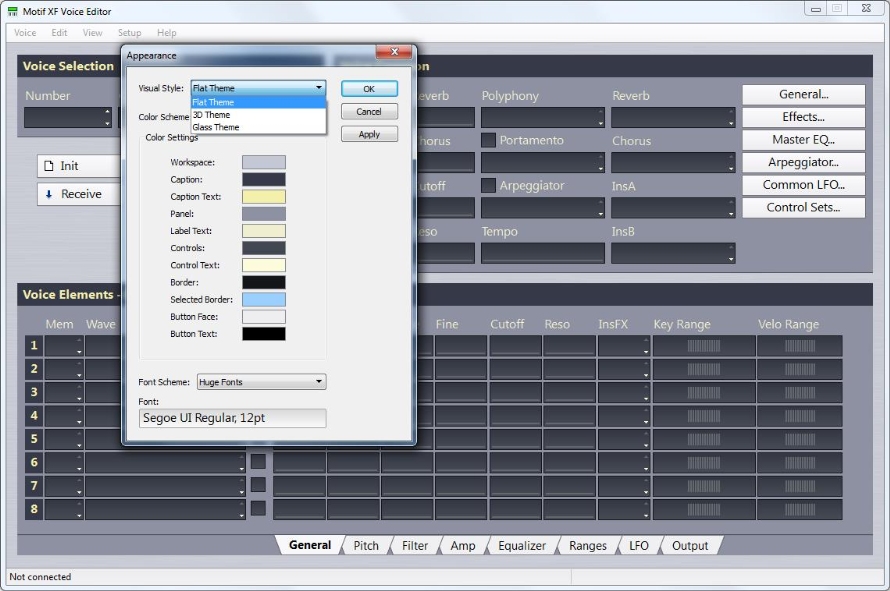Toggle the Portamento checkbox

pos(488,140)
